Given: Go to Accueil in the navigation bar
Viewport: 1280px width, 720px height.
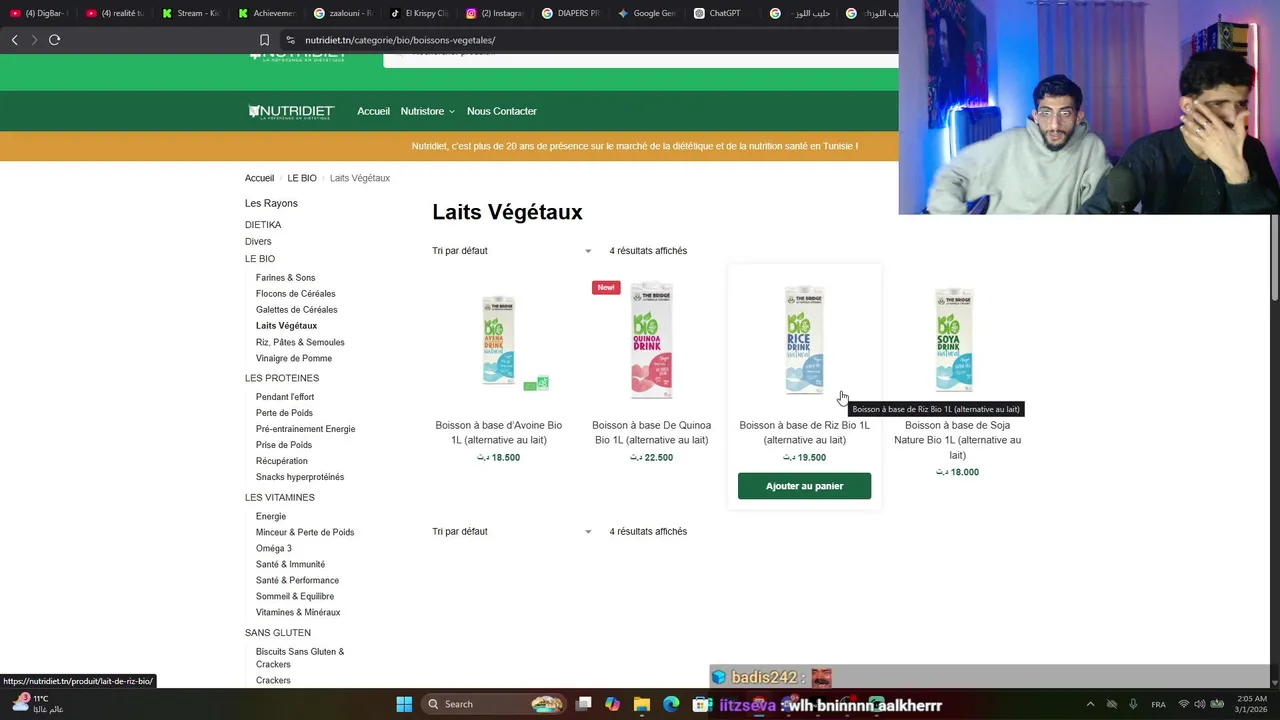Looking at the screenshot, I should (373, 111).
